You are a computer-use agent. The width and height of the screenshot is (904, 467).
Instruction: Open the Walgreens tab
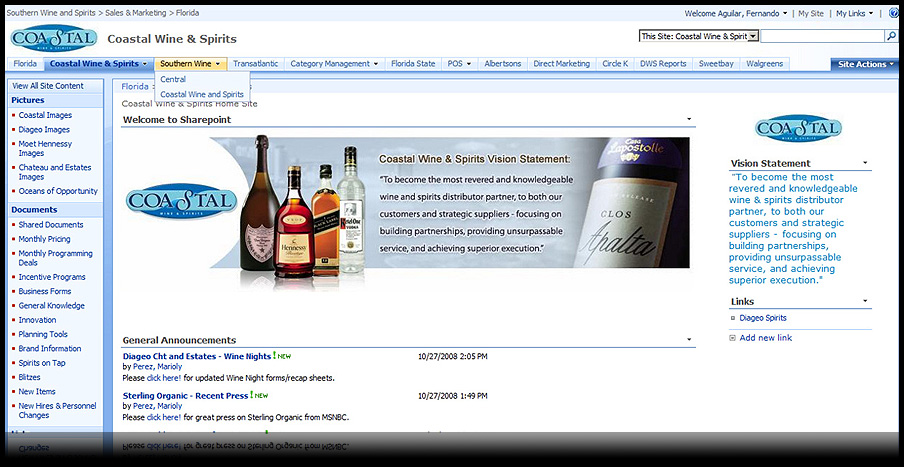[764, 64]
